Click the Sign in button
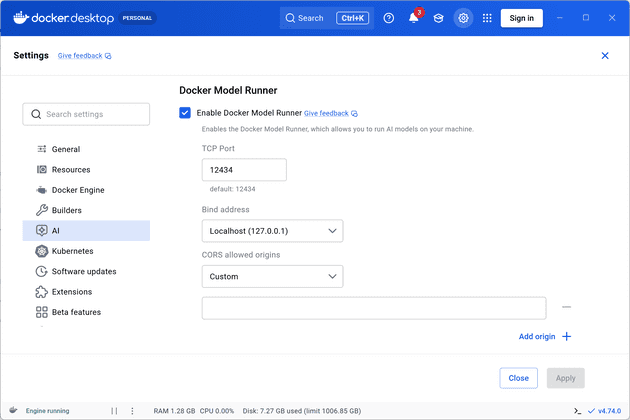 tap(522, 18)
